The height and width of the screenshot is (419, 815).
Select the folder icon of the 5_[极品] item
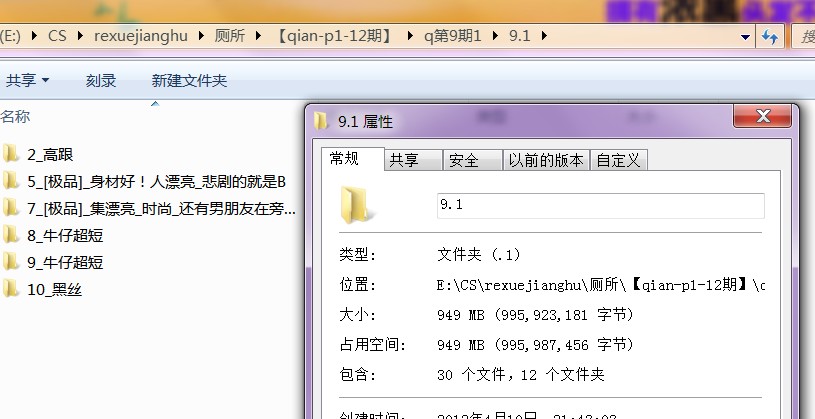12,181
